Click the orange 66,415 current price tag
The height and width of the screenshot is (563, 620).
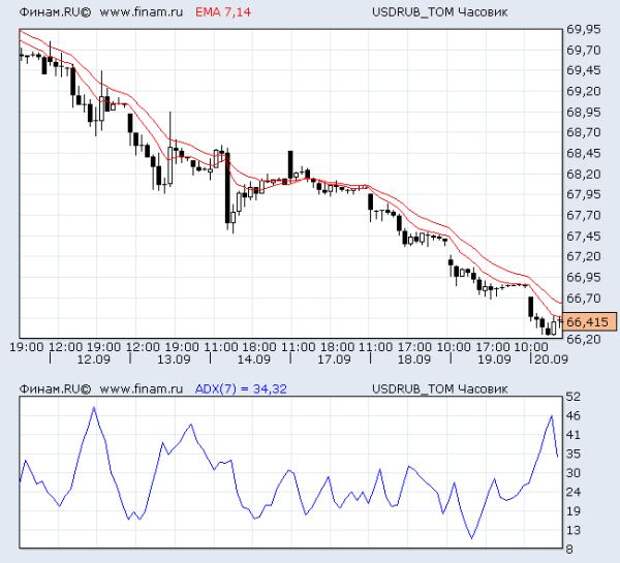coord(588,322)
